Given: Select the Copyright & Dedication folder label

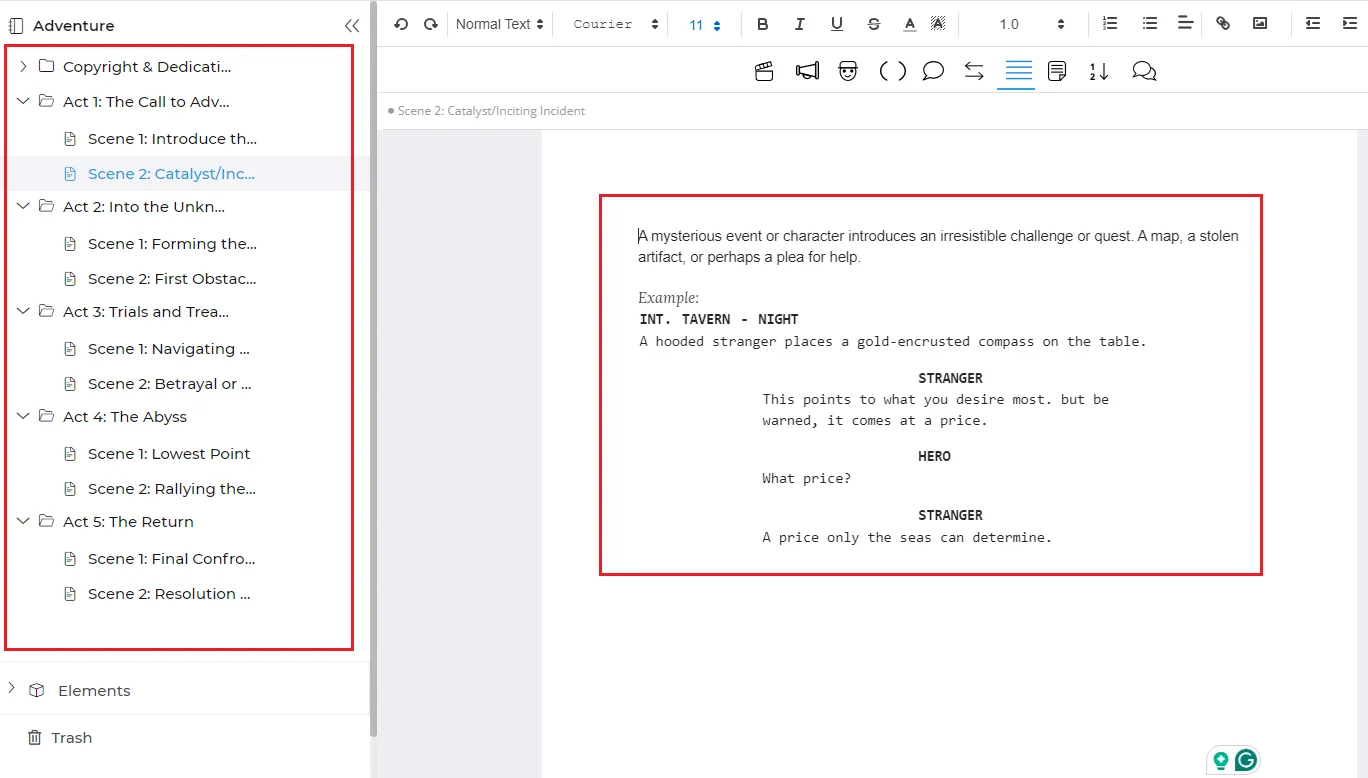Looking at the screenshot, I should pyautogui.click(x=147, y=67).
